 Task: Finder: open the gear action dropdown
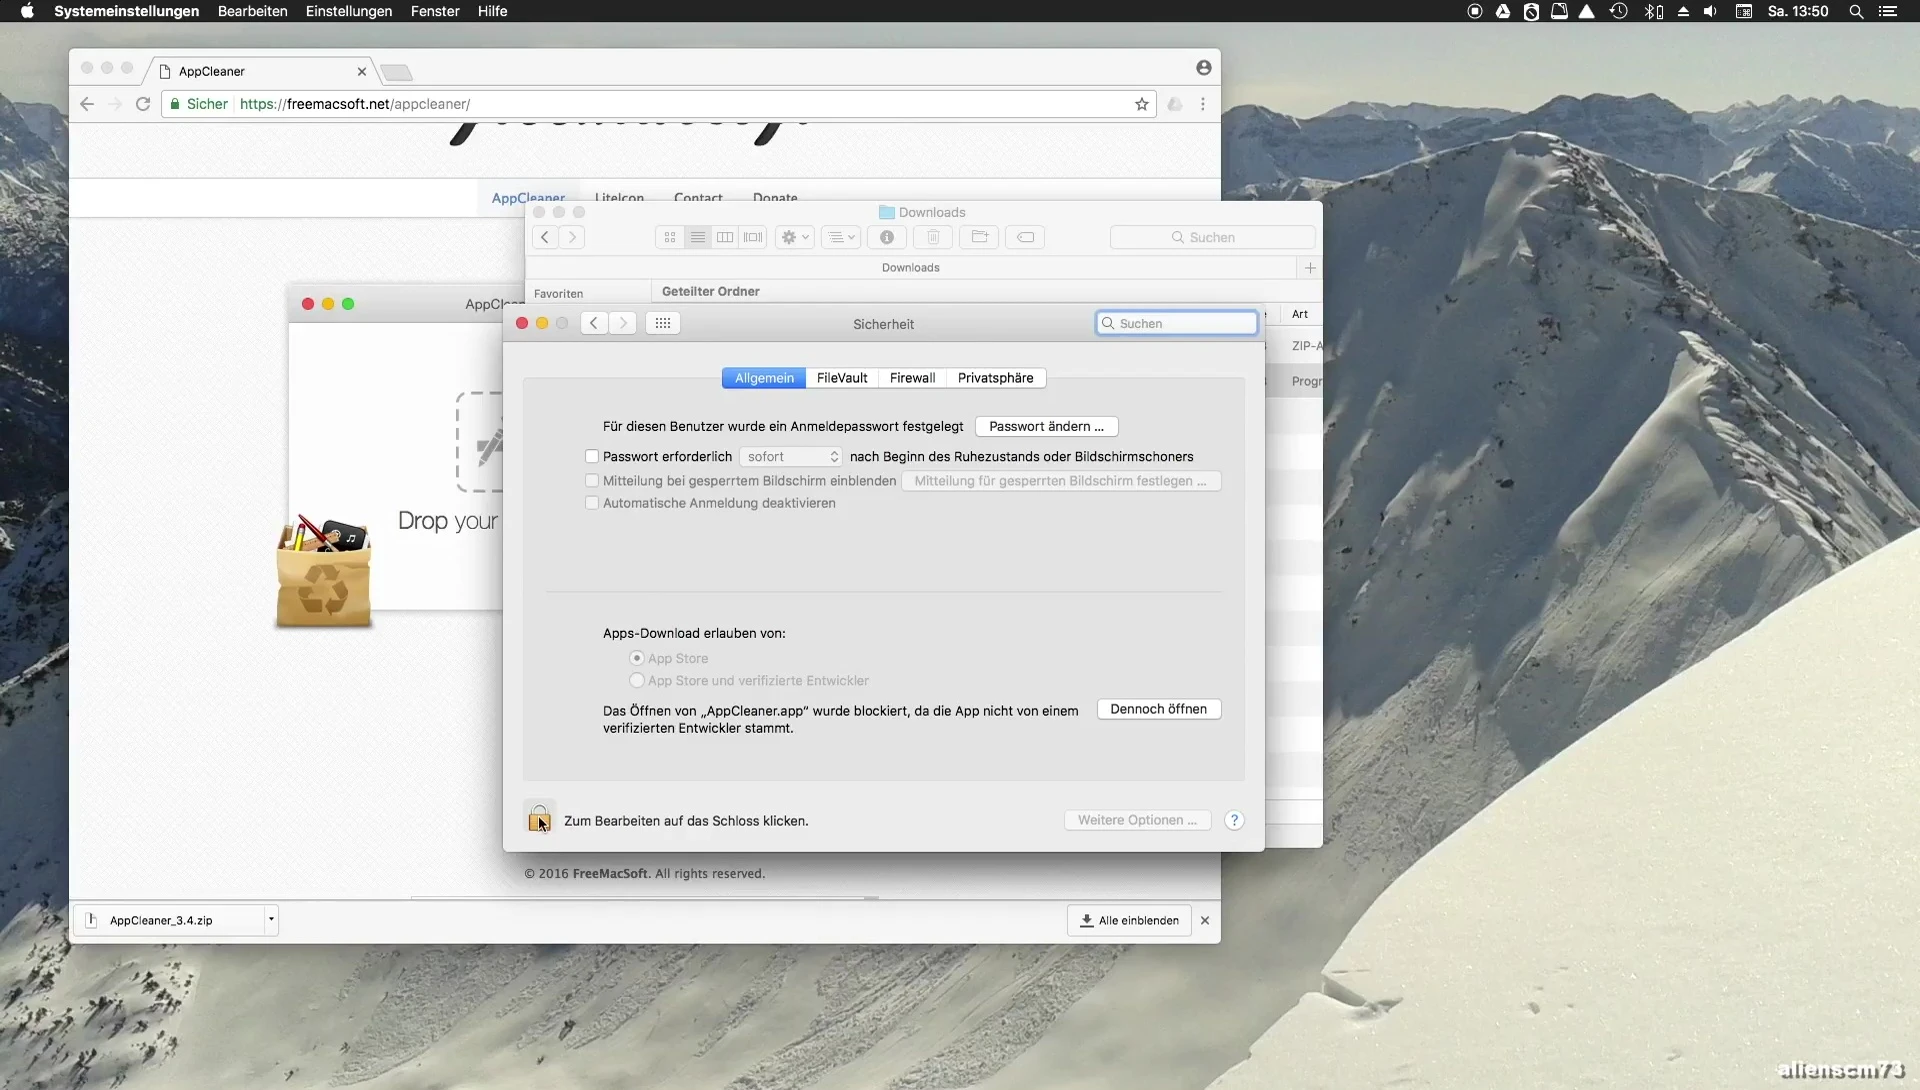[795, 237]
